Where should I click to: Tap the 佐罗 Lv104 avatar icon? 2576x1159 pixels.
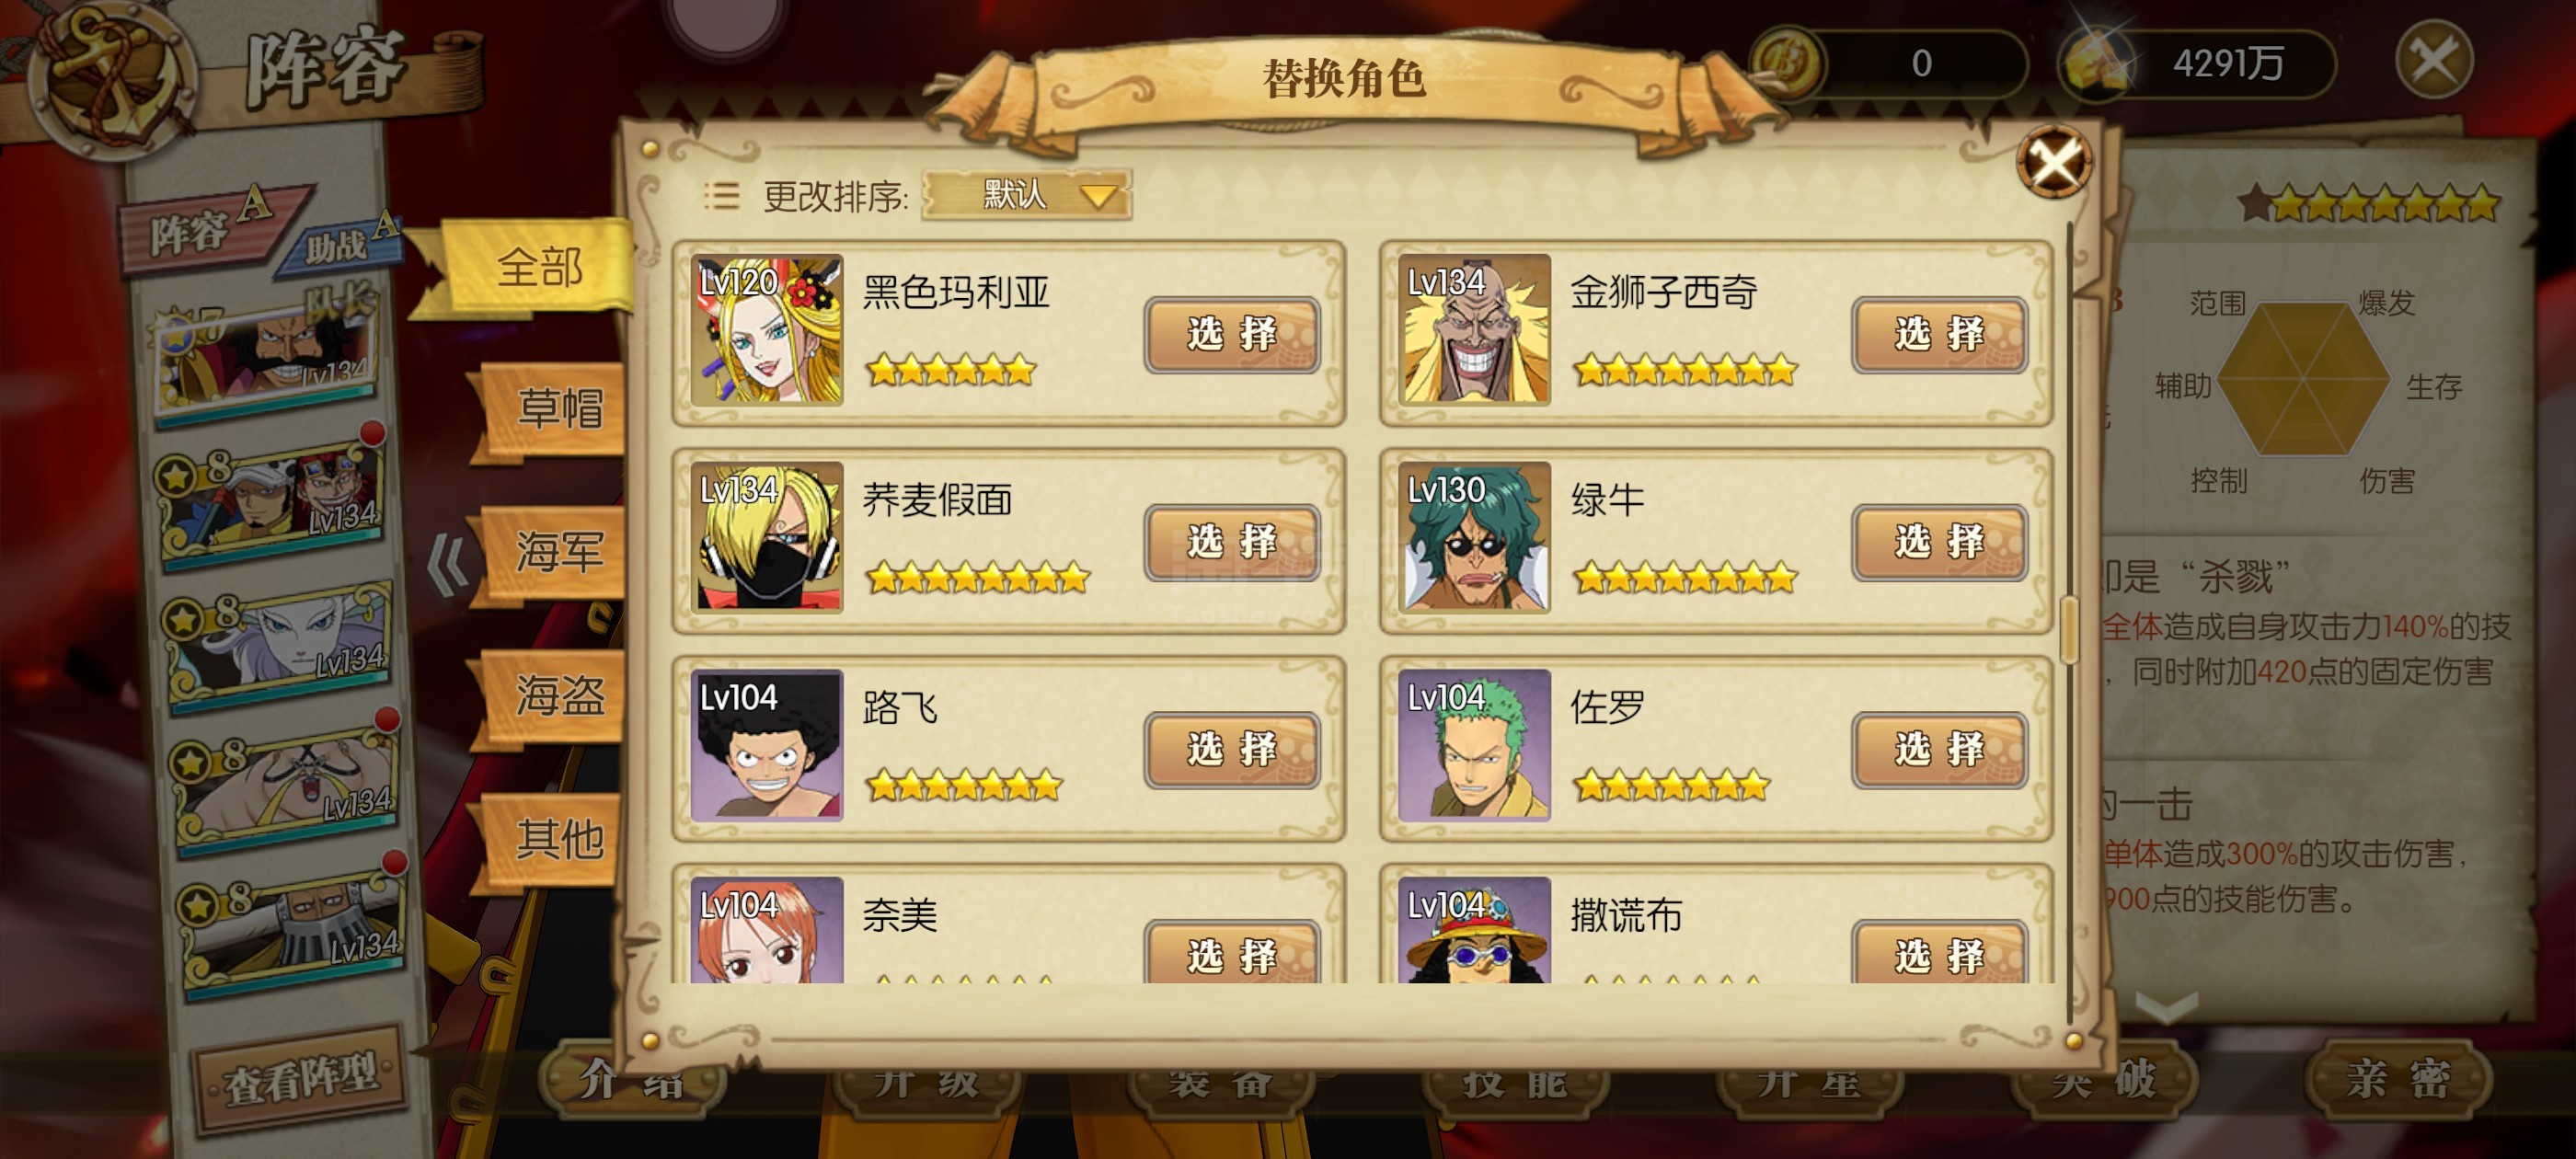click(x=1474, y=745)
